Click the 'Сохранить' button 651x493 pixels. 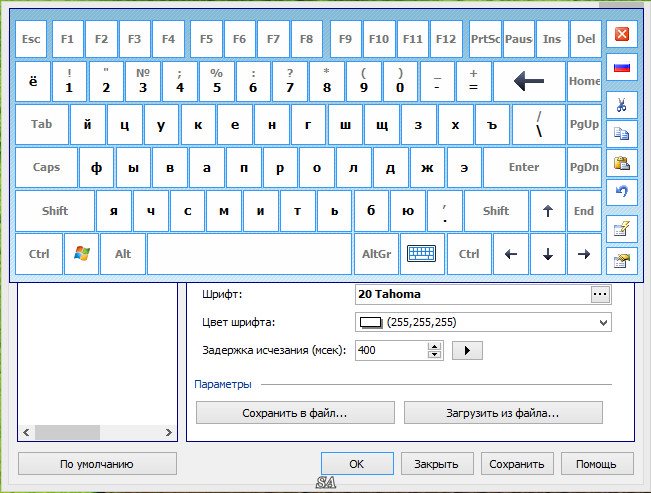[x=517, y=464]
